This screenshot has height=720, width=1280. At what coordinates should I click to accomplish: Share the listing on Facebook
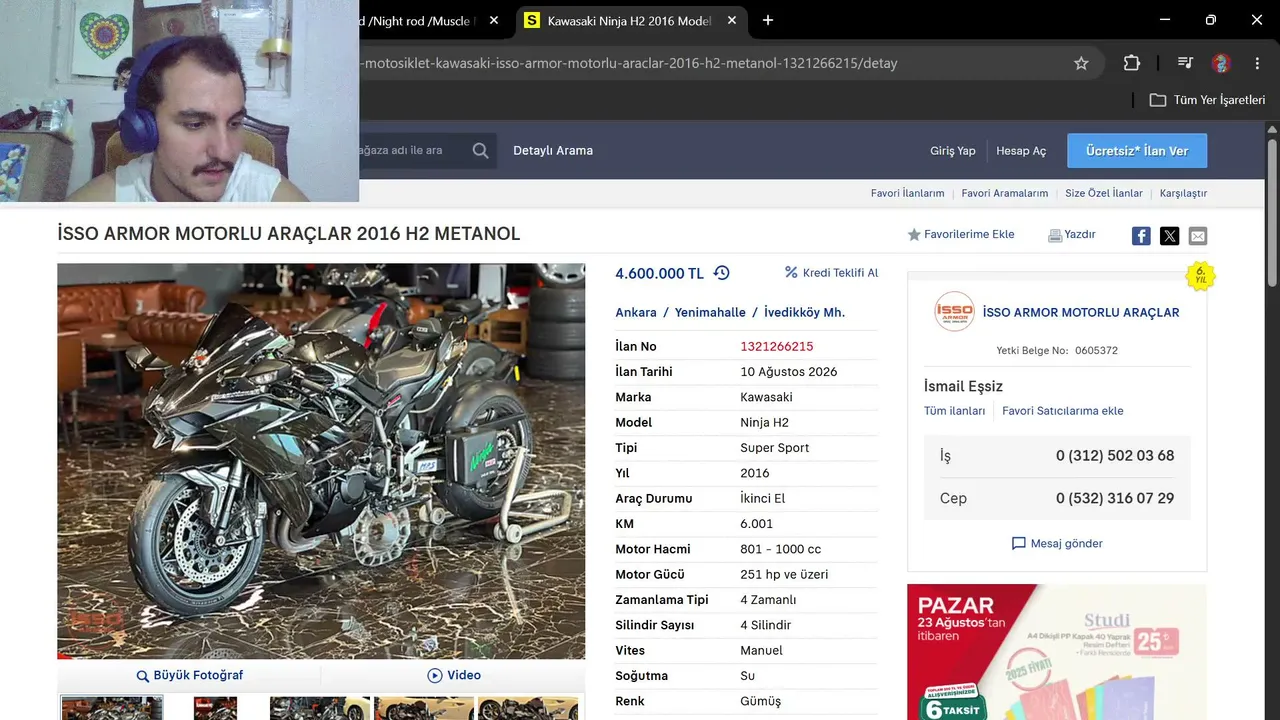click(x=1141, y=236)
